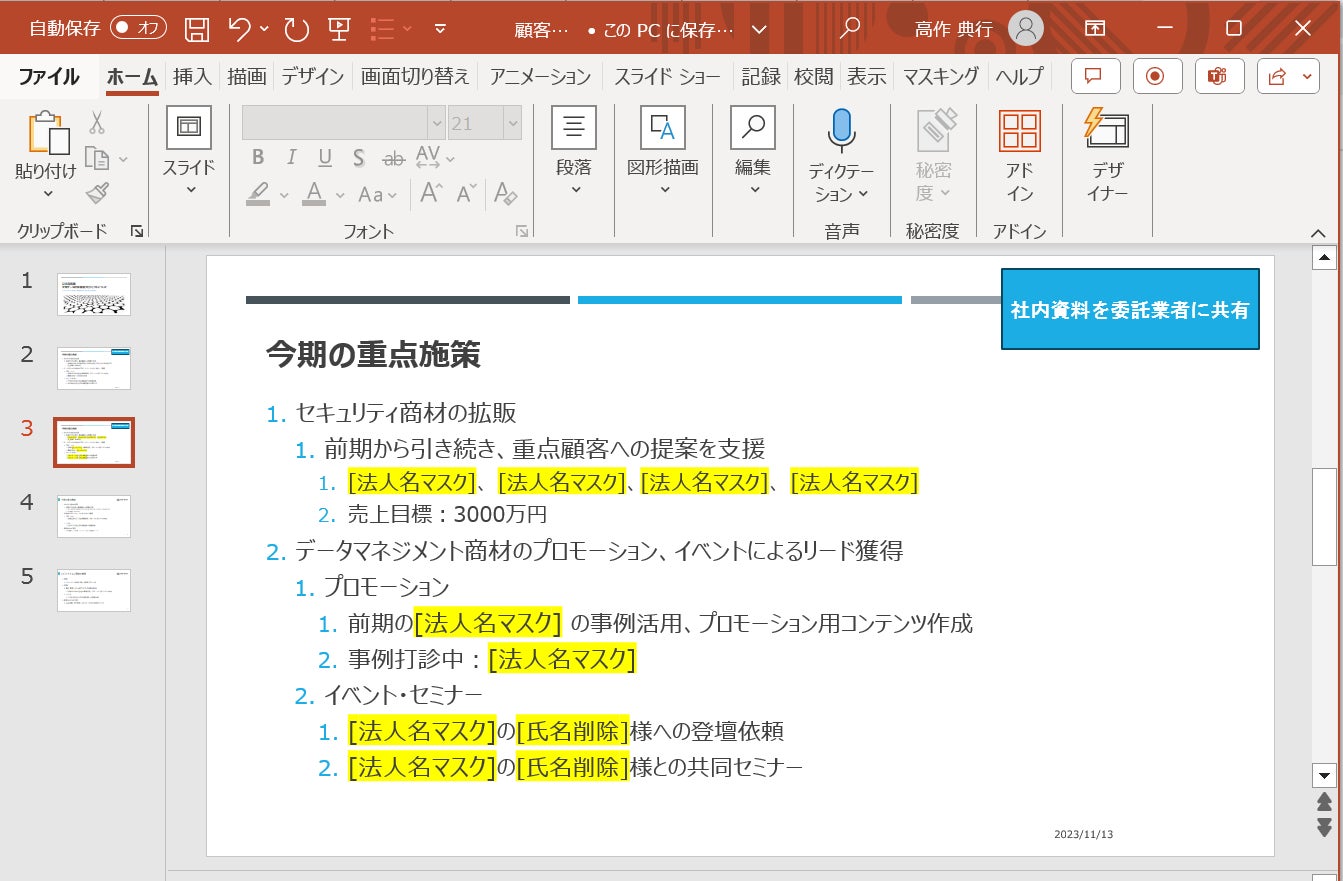Start Dictation with microphone icon

(841, 155)
